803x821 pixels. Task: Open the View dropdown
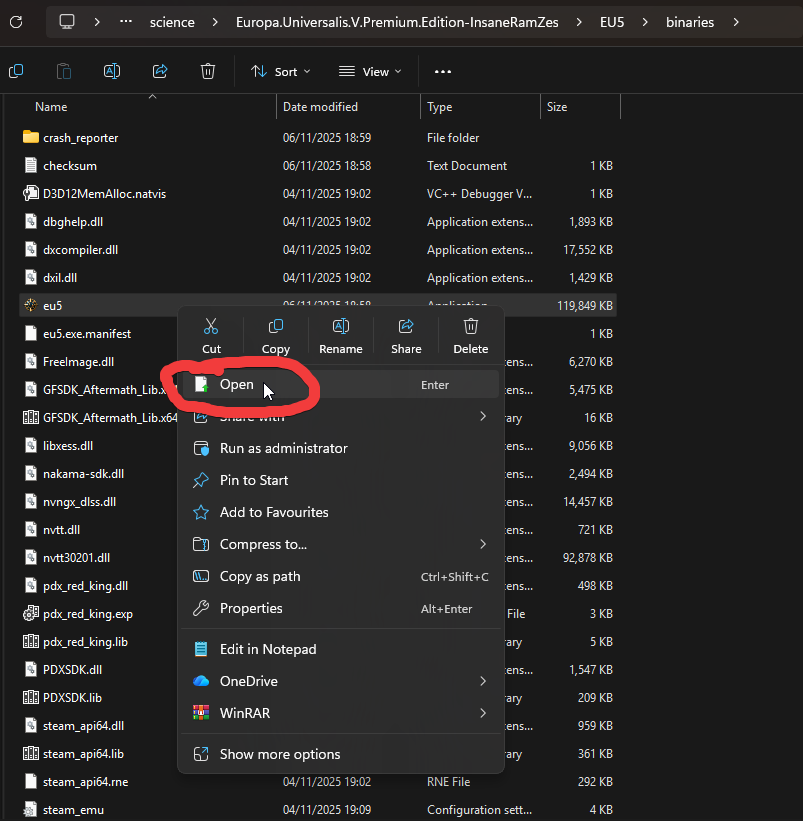[370, 72]
